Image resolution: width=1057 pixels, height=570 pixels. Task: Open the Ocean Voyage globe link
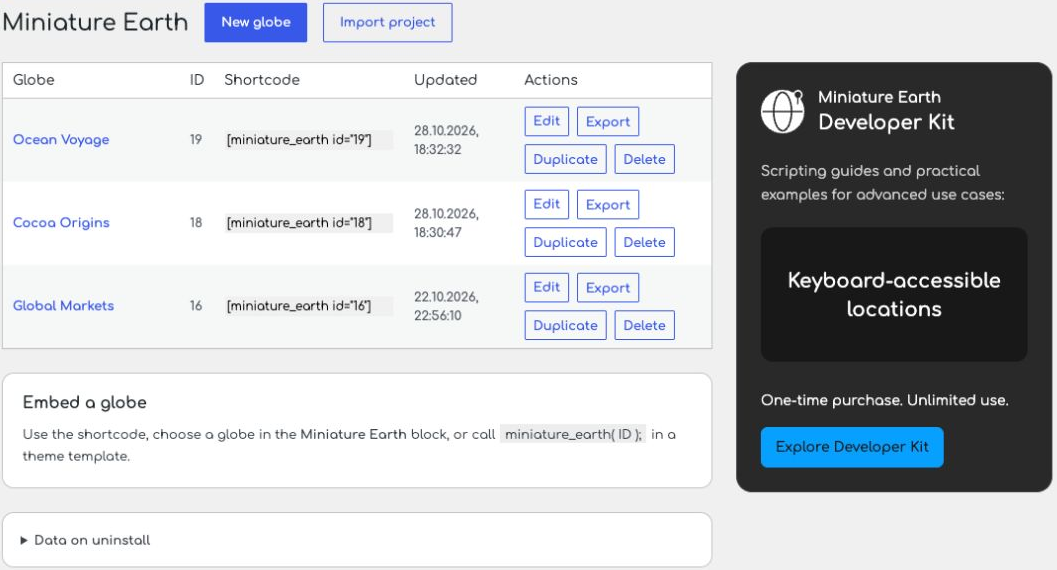pyautogui.click(x=61, y=139)
